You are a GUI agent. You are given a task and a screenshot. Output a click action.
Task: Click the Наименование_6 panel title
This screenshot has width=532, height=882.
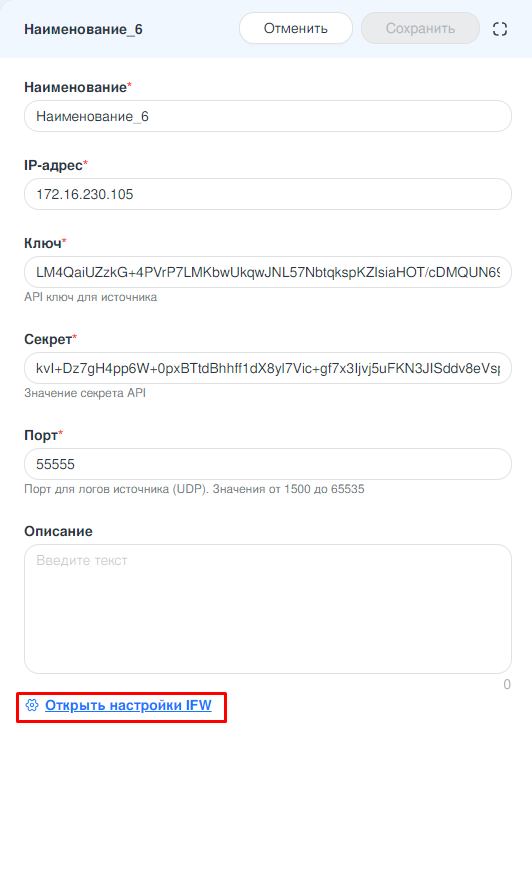click(x=83, y=29)
